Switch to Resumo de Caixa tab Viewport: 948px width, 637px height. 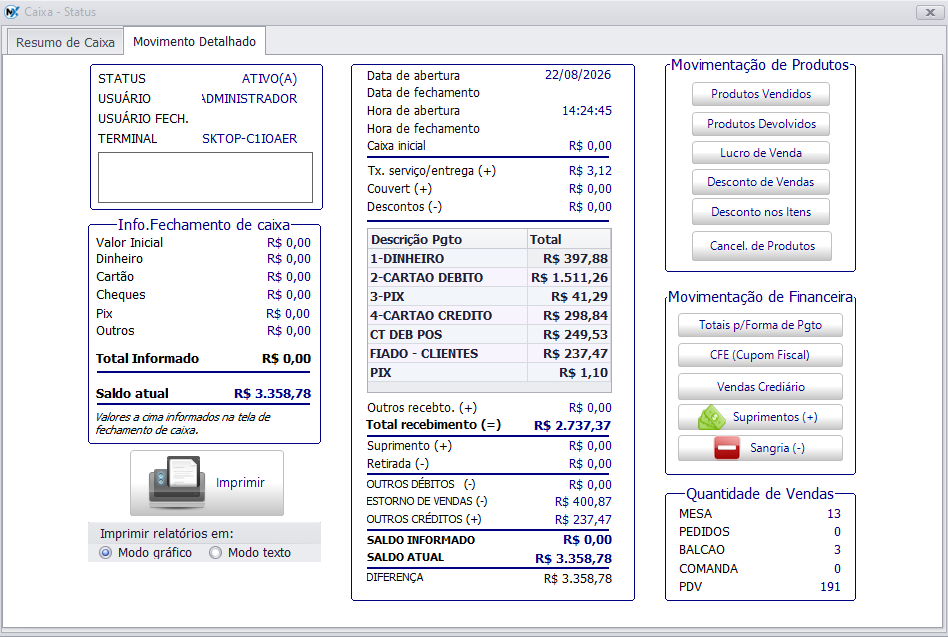(x=65, y=42)
